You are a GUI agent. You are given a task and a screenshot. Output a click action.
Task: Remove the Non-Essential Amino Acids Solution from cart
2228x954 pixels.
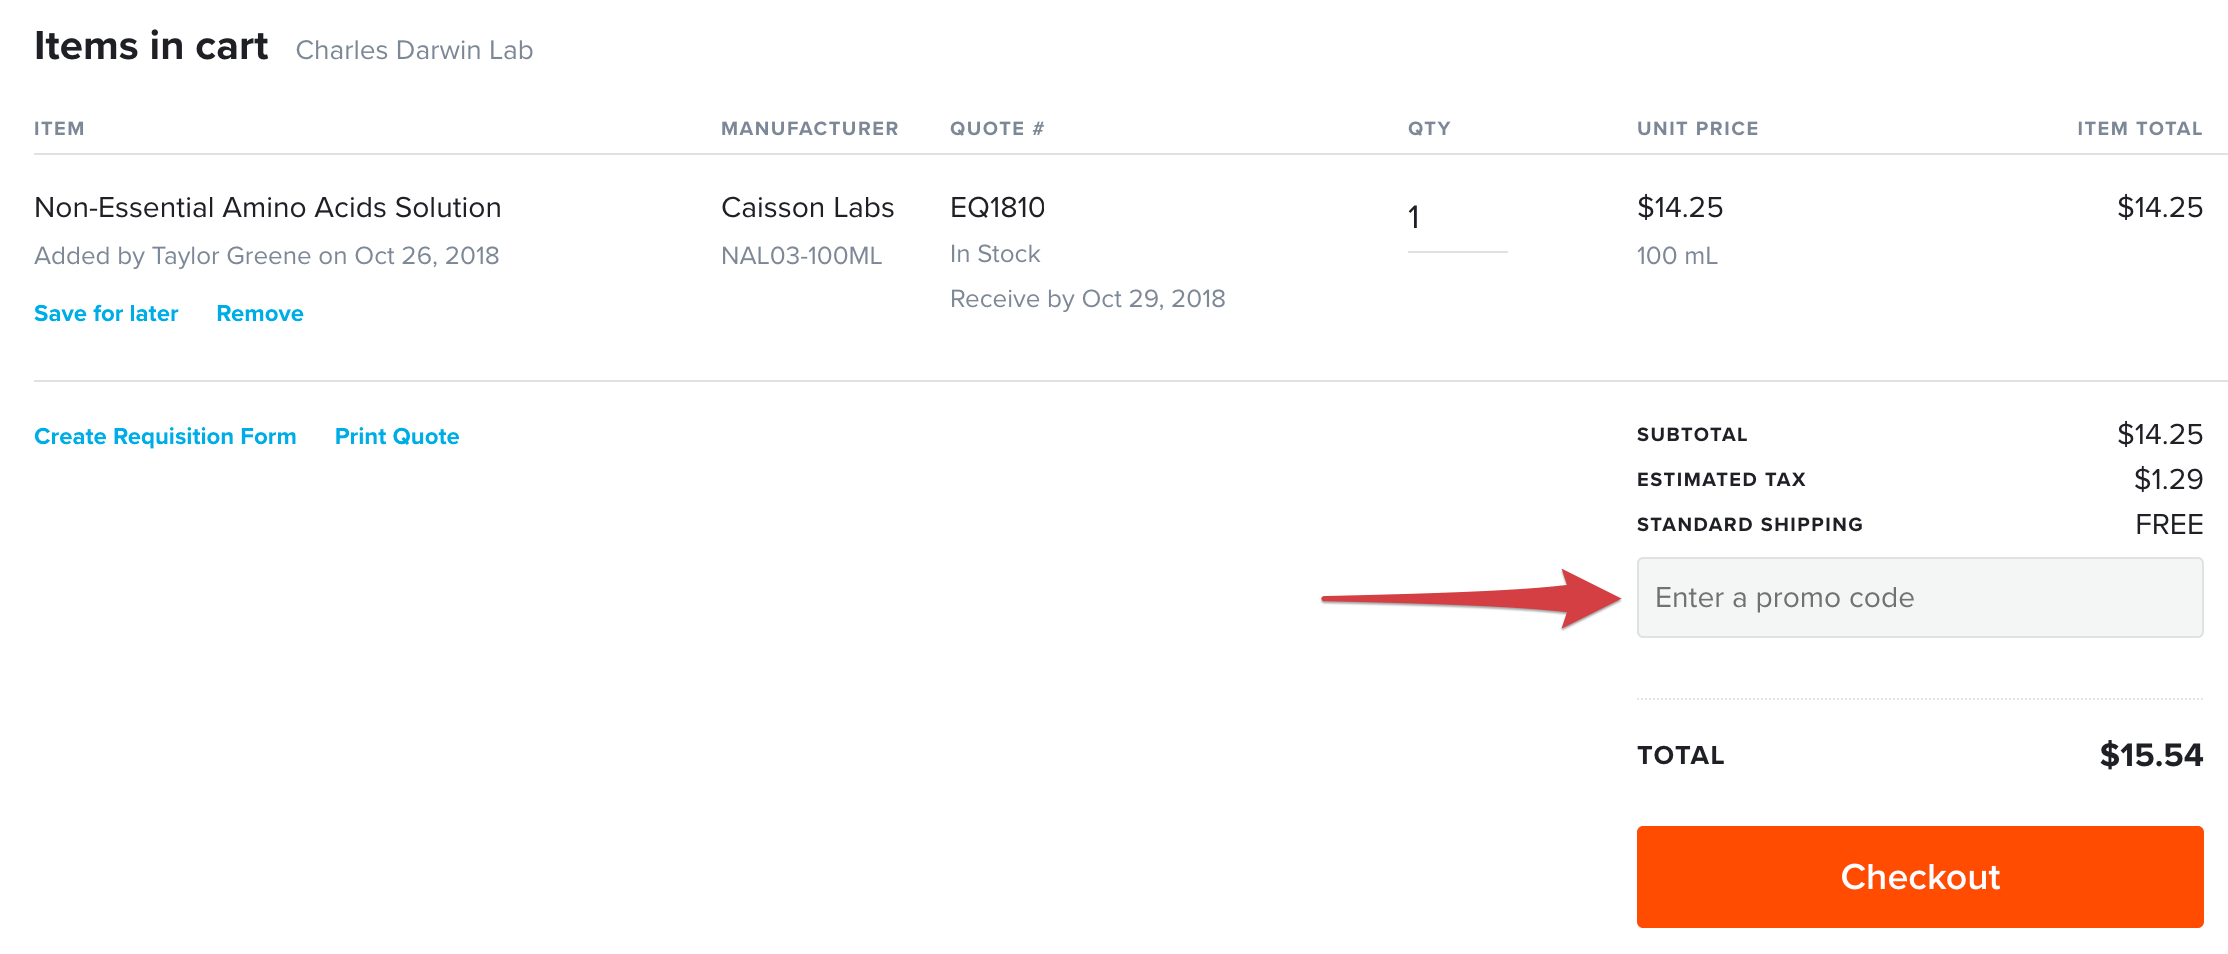pyautogui.click(x=259, y=313)
